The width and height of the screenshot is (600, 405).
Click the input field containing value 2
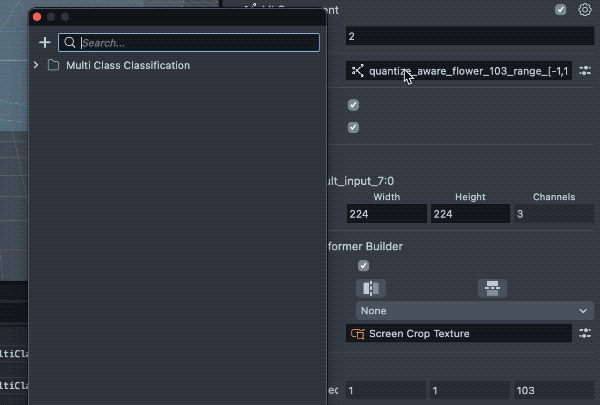coord(470,36)
